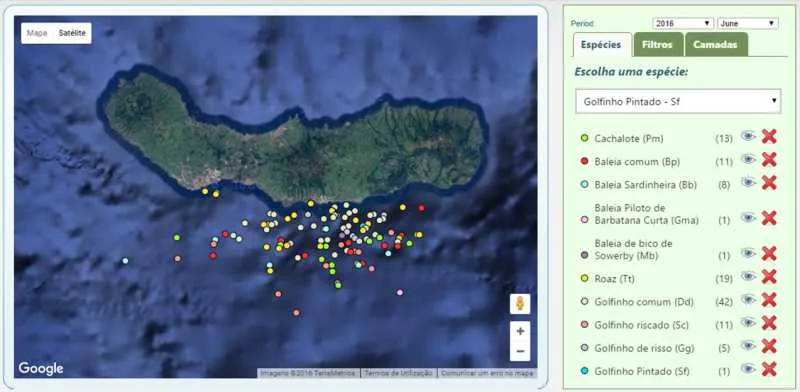Click the Google logo on the map
The height and width of the screenshot is (392, 800).
[x=41, y=369]
